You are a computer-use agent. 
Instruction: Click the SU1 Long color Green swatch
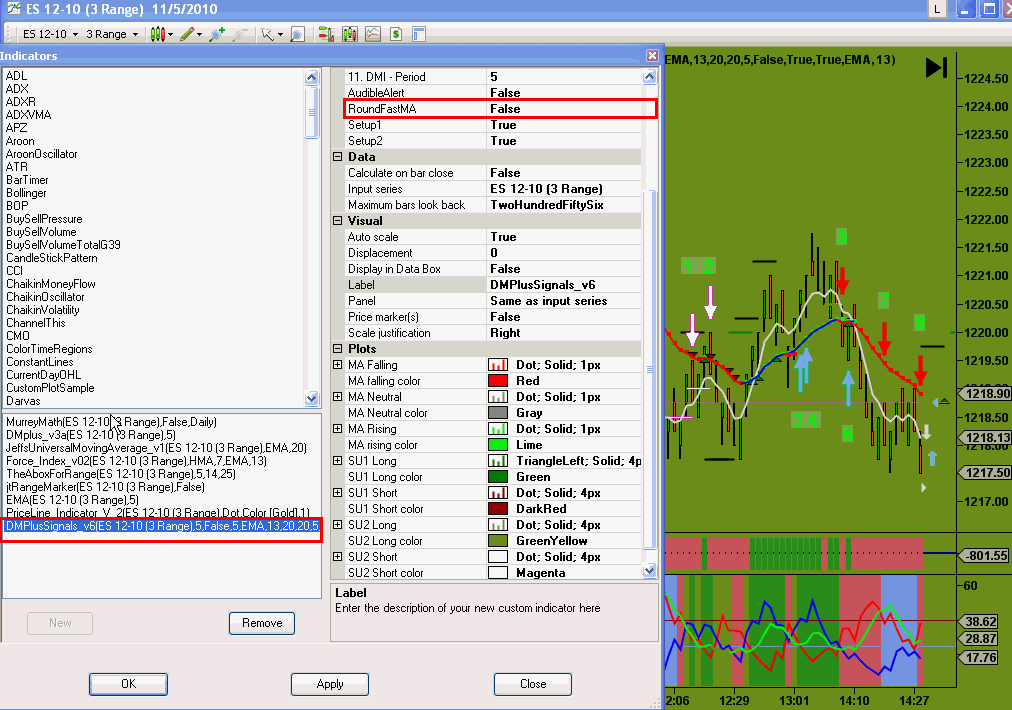pyautogui.click(x=498, y=477)
